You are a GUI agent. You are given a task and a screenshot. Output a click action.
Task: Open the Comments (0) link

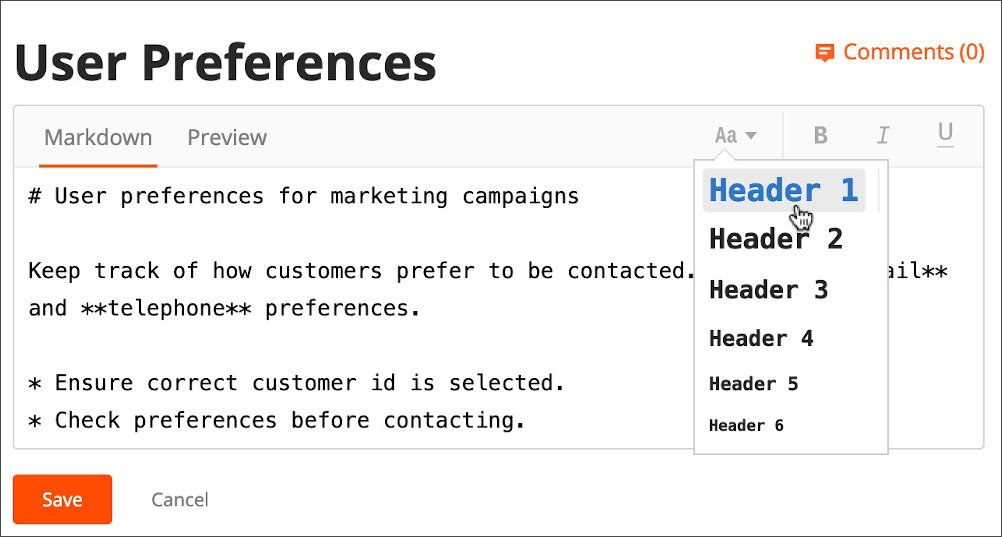(913, 52)
